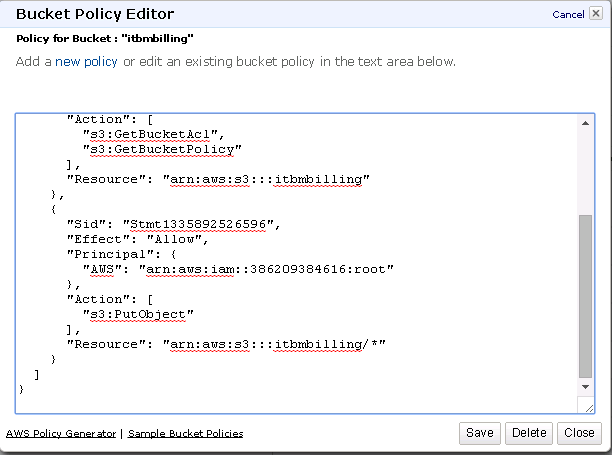Click the empty scrollbar track above the thumb
This screenshot has width=612, height=455.
(x=585, y=172)
